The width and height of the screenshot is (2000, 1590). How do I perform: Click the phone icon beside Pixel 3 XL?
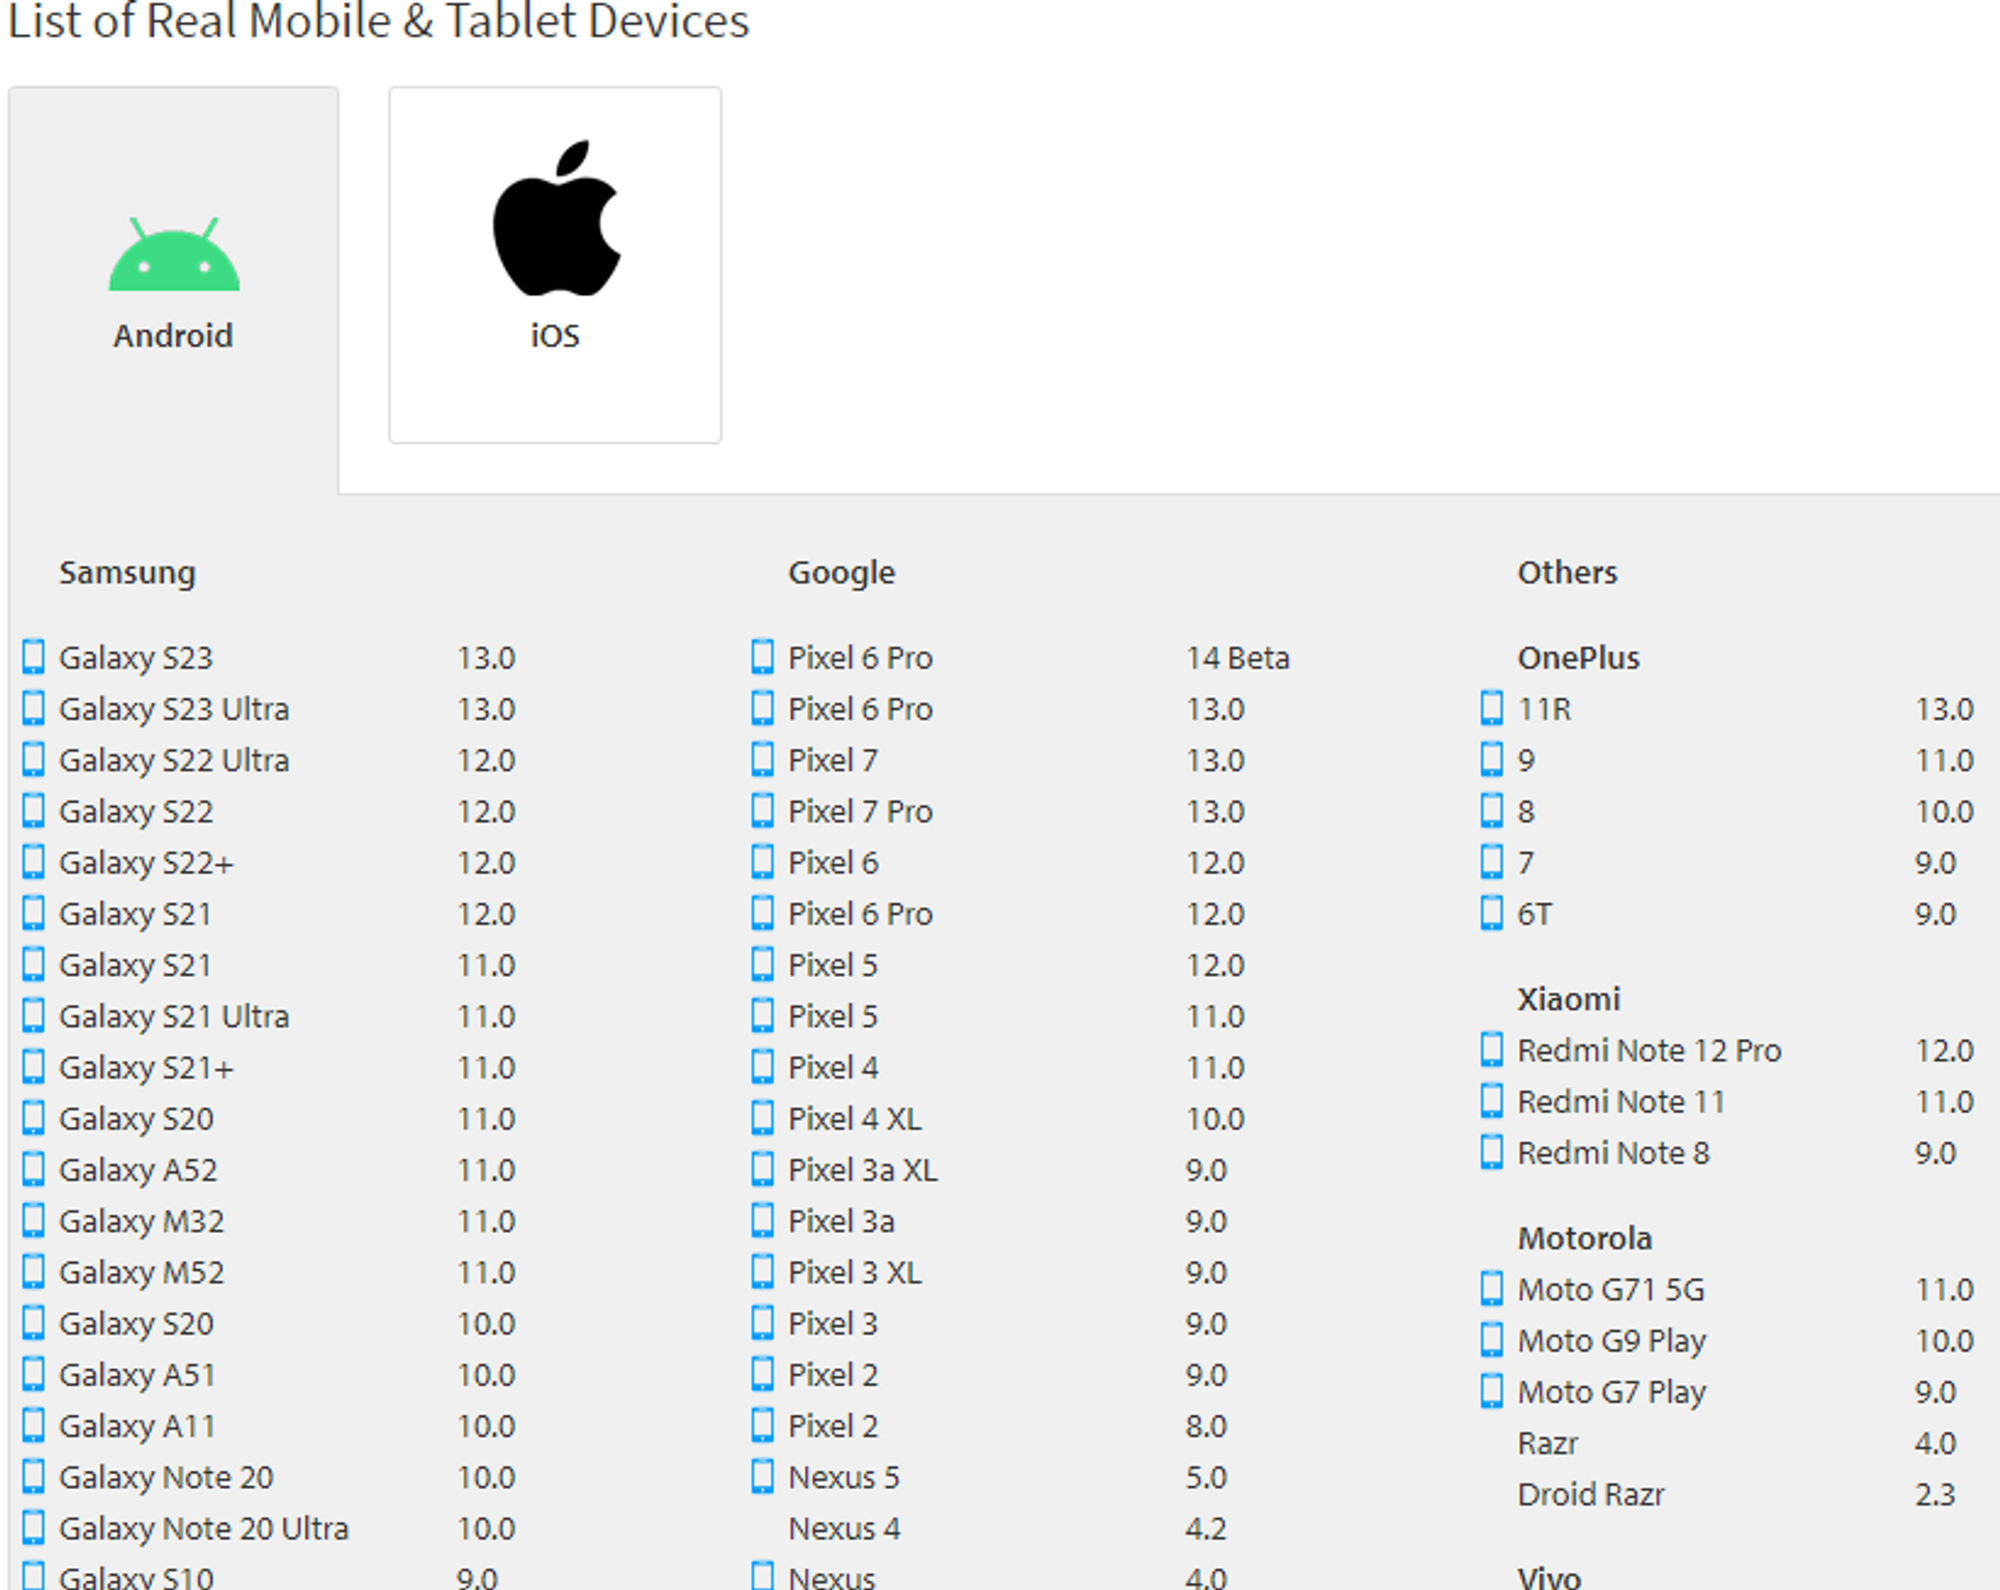(x=762, y=1271)
